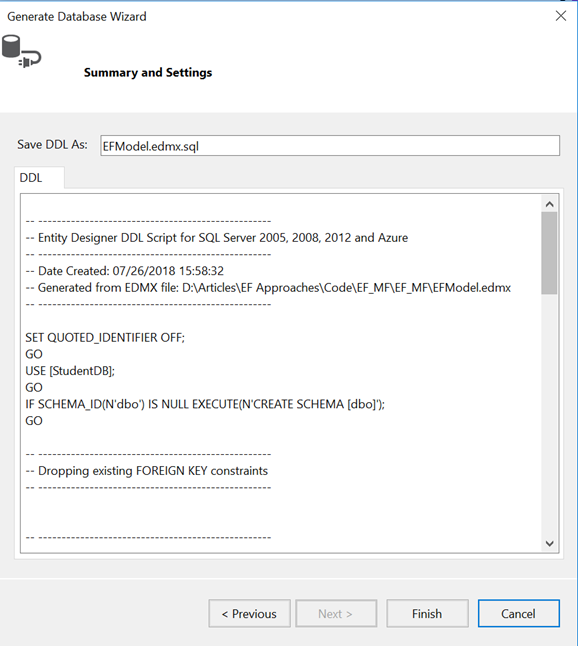Go back with the Previous button
The image size is (578, 646).
point(249,613)
